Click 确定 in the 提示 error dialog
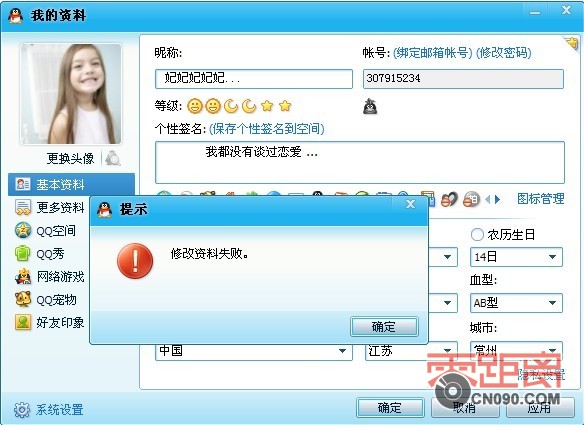This screenshot has height=425, width=584. click(384, 327)
